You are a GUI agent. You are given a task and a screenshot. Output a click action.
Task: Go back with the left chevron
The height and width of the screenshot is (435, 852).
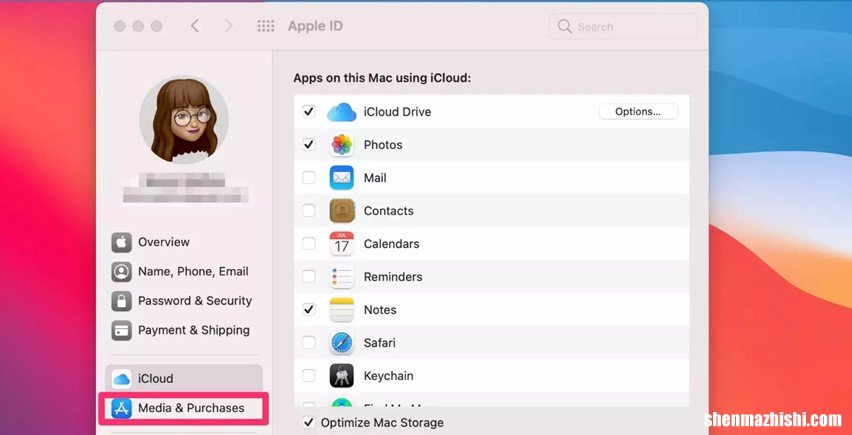pos(195,26)
